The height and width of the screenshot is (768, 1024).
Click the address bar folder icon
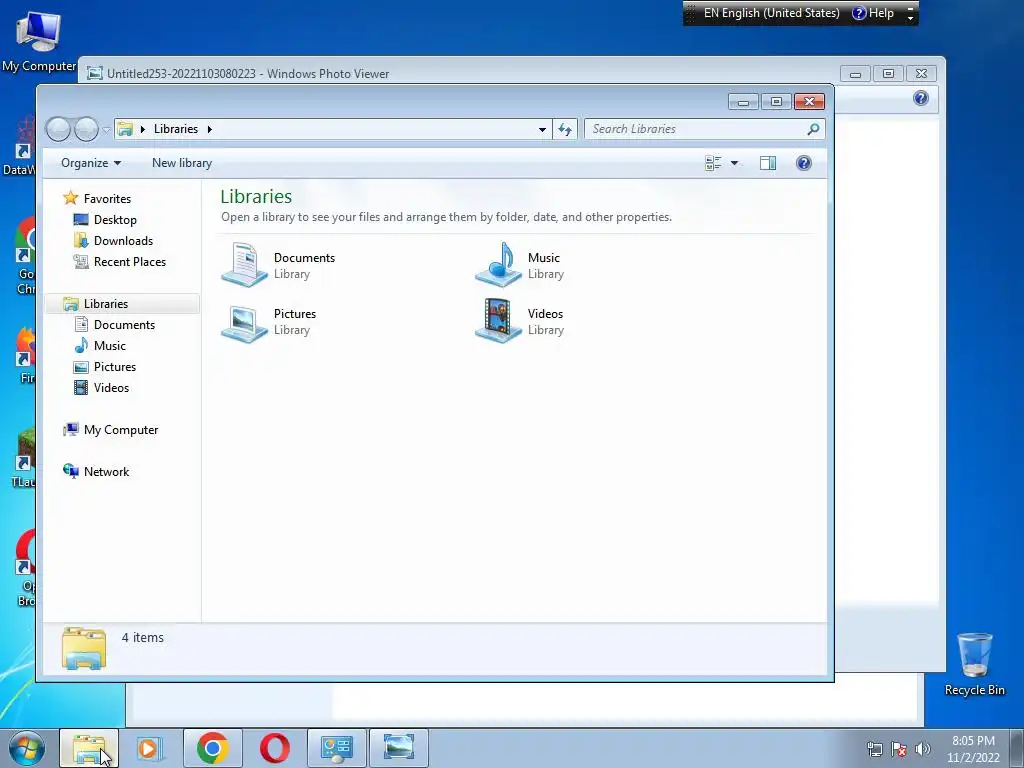tap(125, 129)
